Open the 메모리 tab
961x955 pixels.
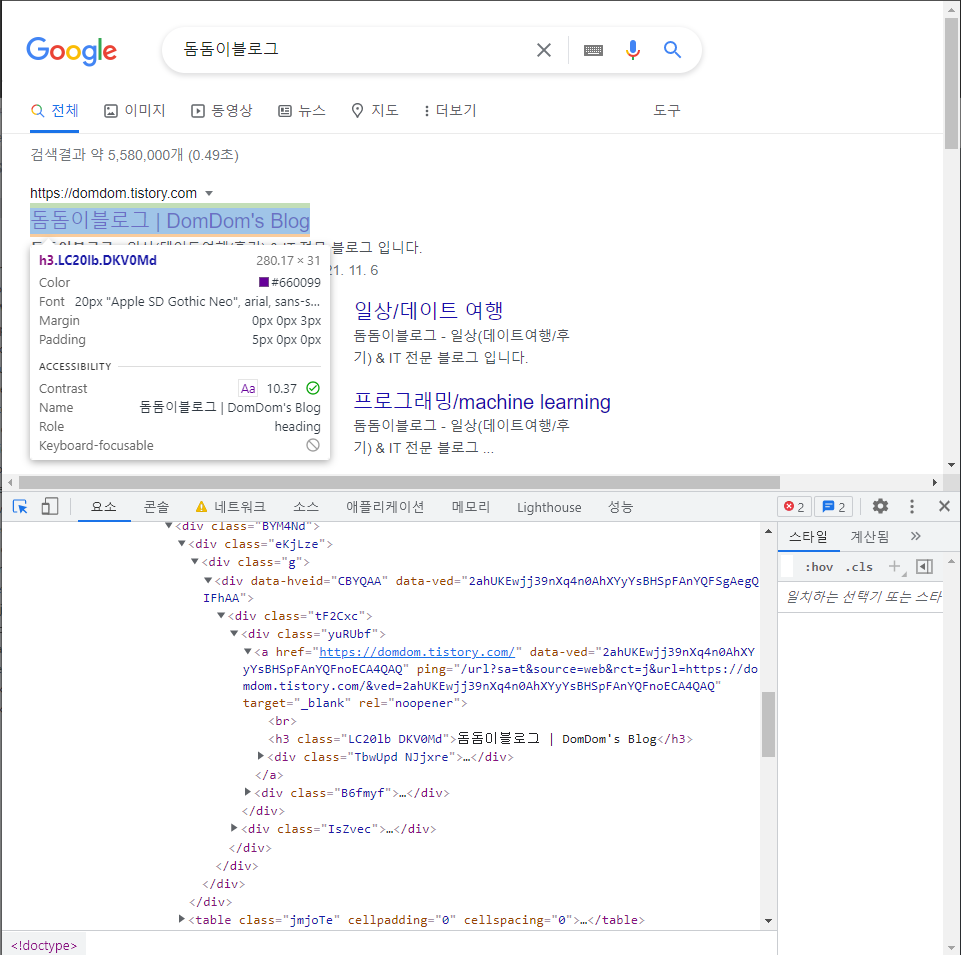471,507
